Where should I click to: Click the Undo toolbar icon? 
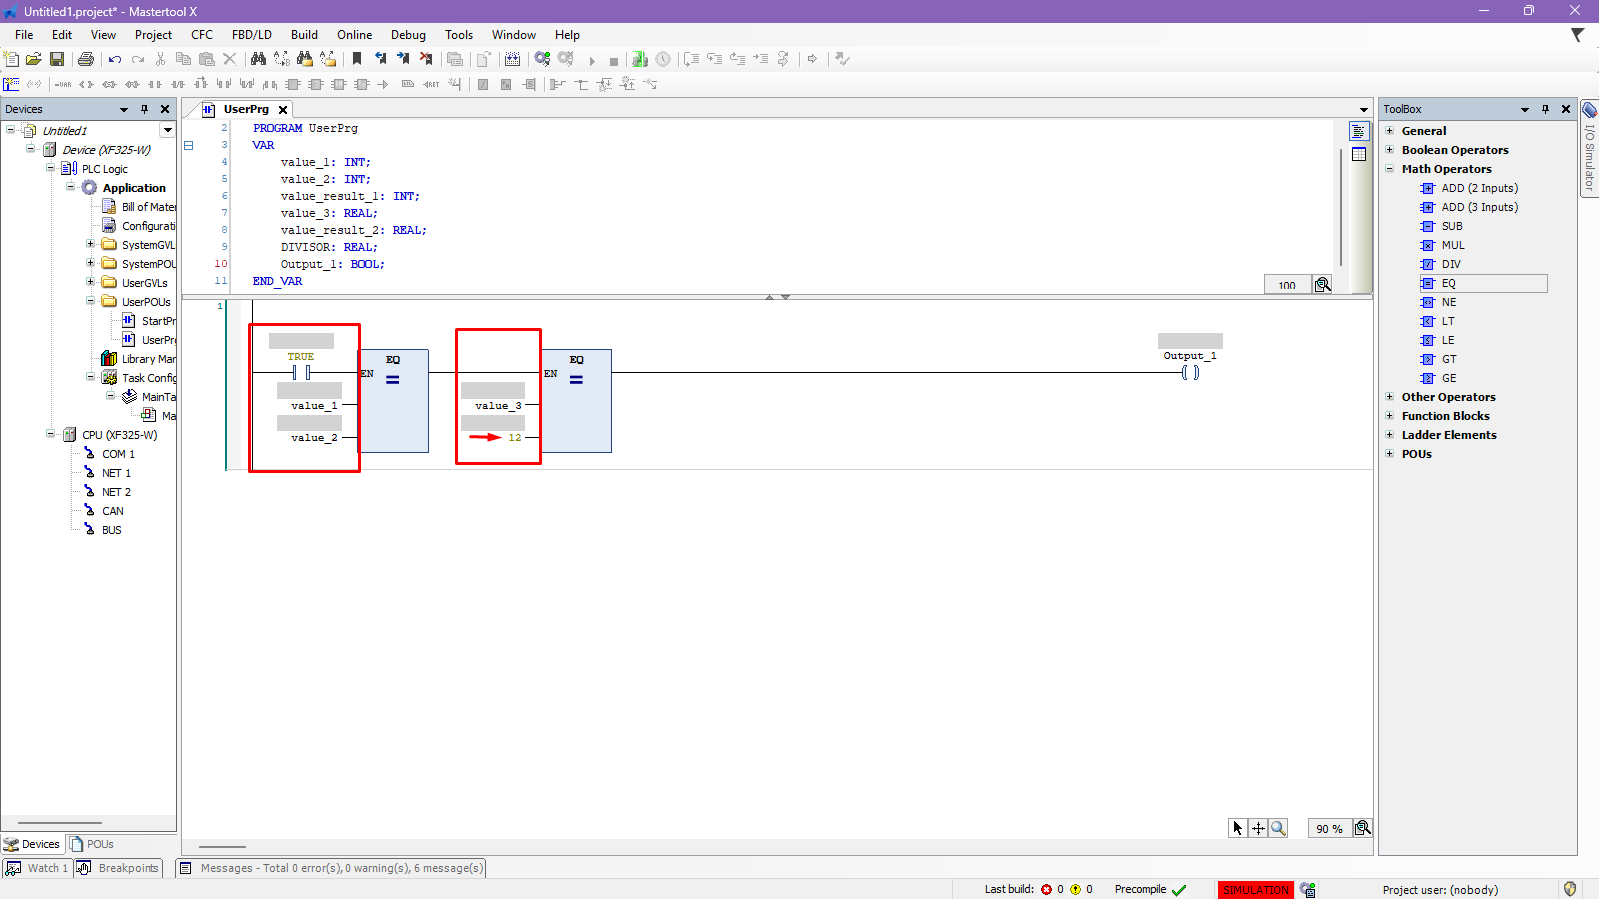point(115,59)
